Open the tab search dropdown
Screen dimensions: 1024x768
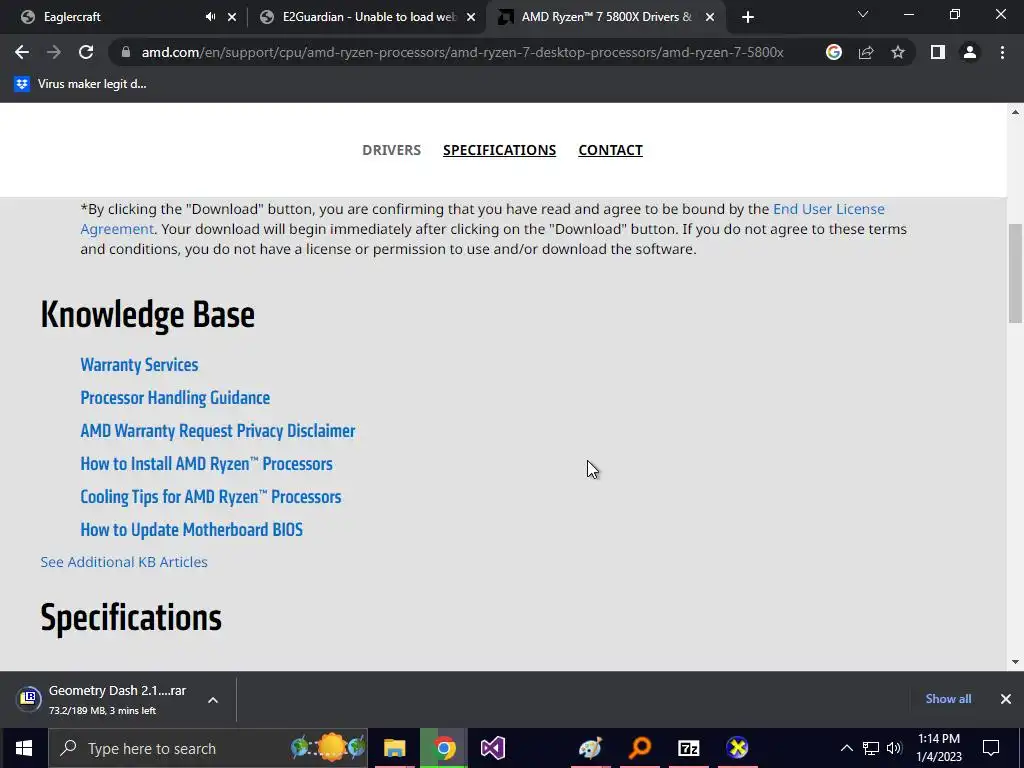pos(863,14)
